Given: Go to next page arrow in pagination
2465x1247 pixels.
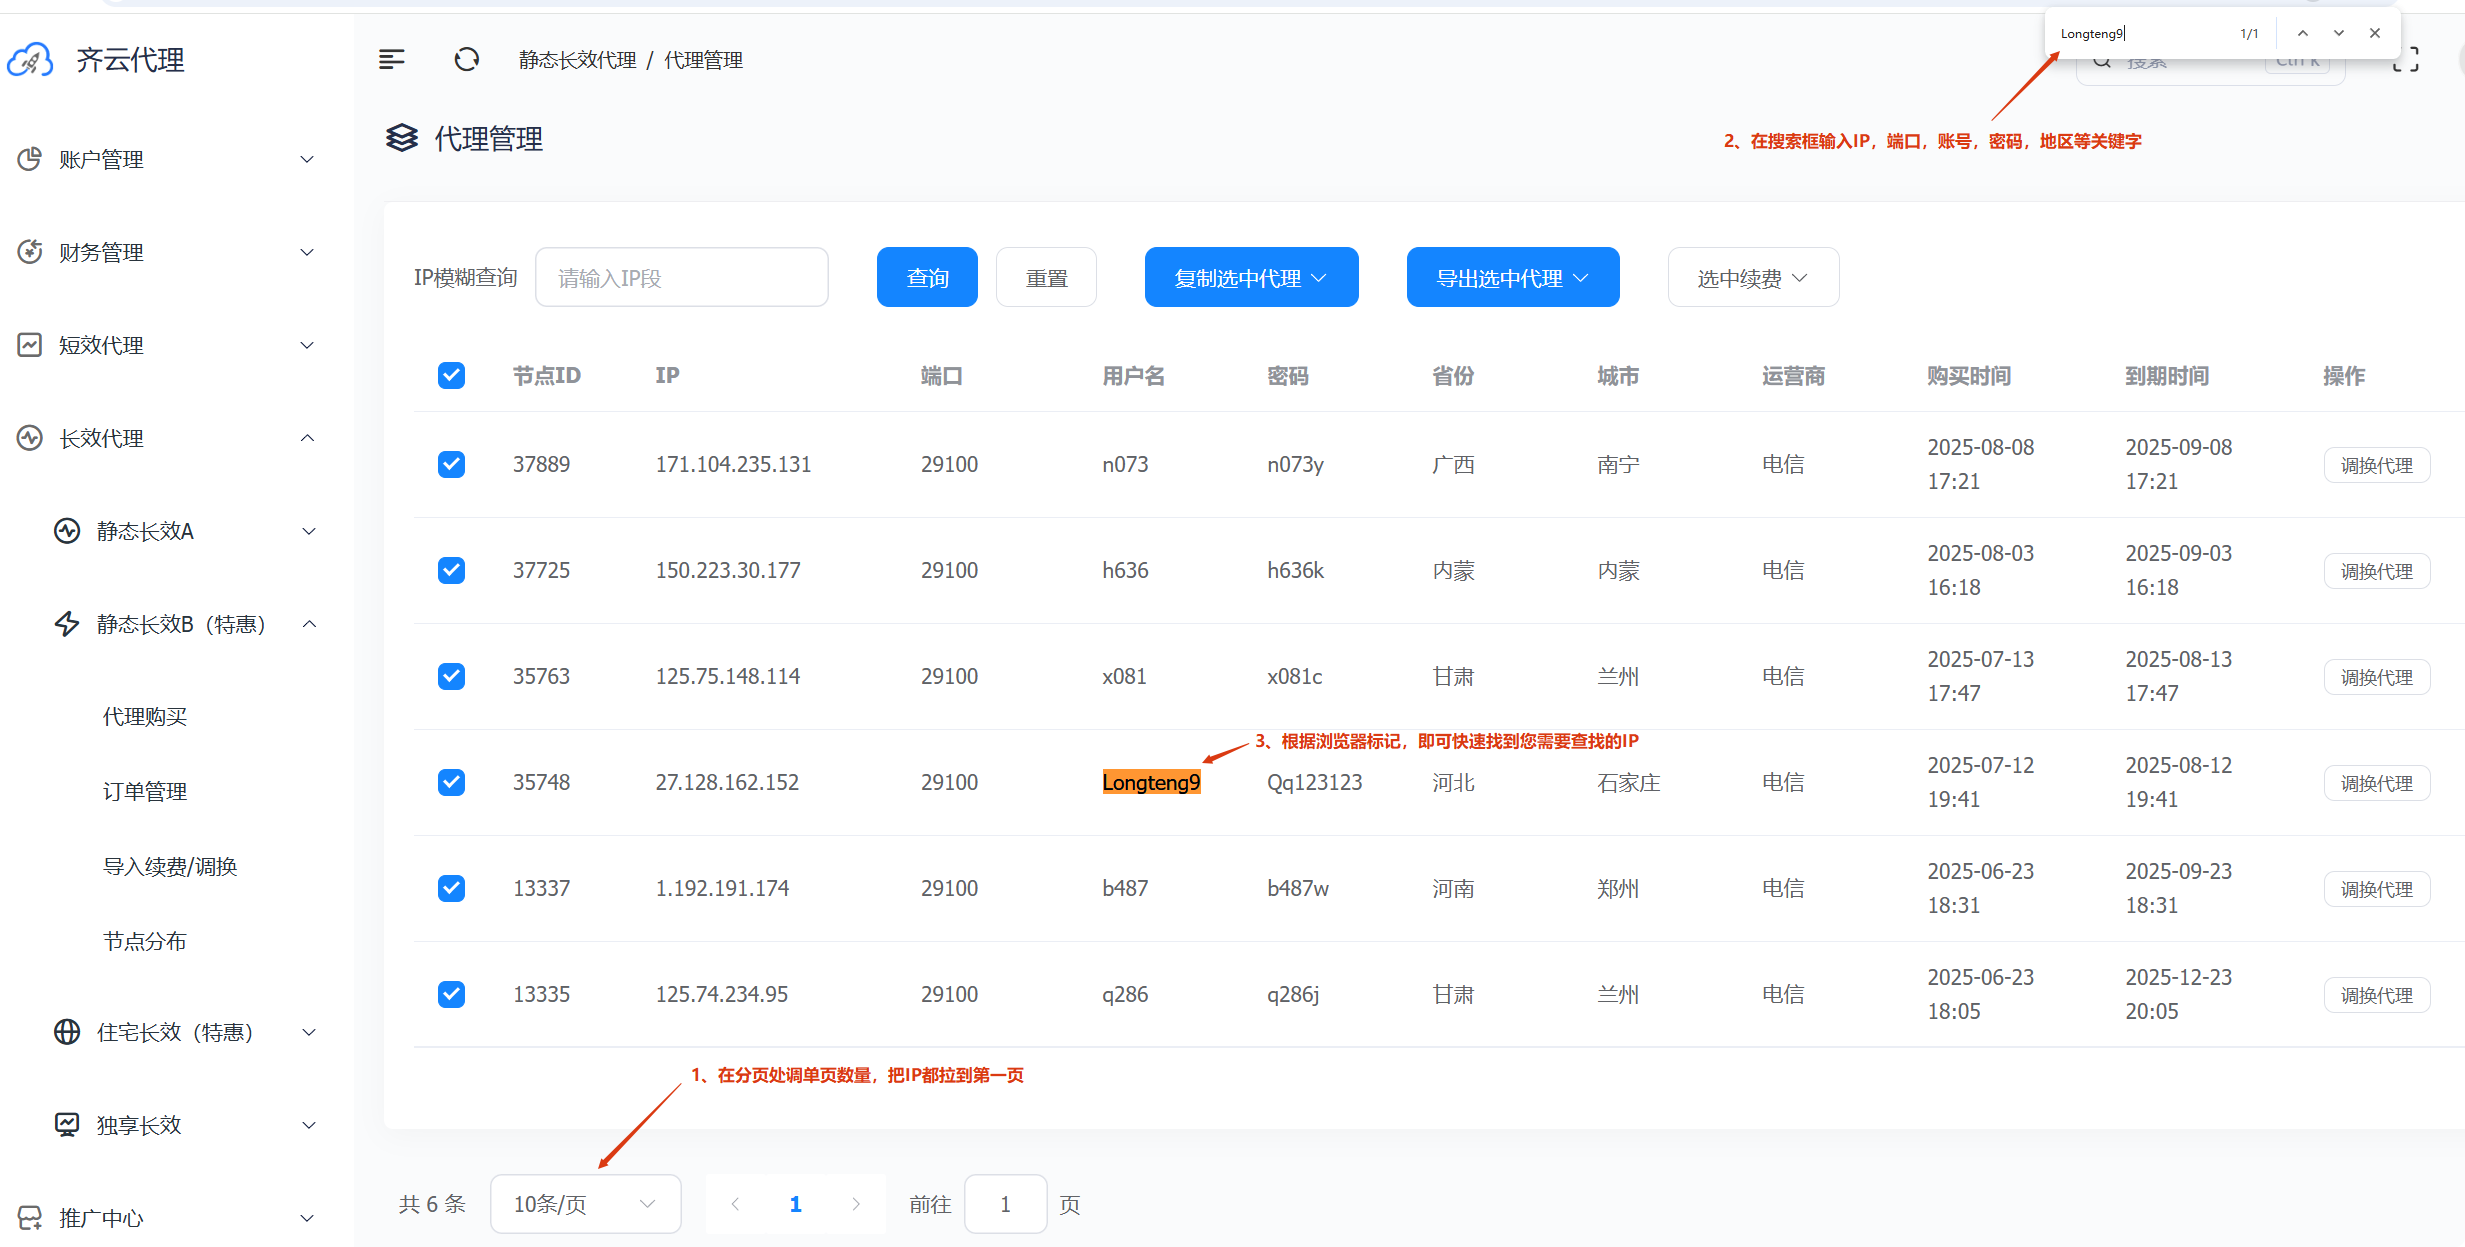Looking at the screenshot, I should pos(856,1204).
